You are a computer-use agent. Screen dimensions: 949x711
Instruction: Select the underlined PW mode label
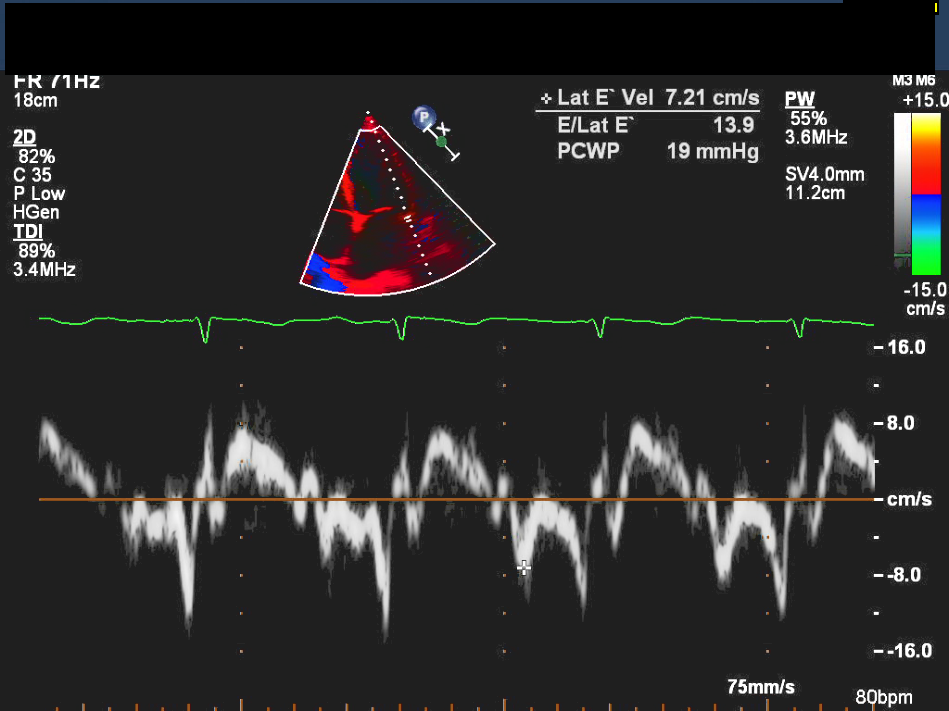click(799, 99)
